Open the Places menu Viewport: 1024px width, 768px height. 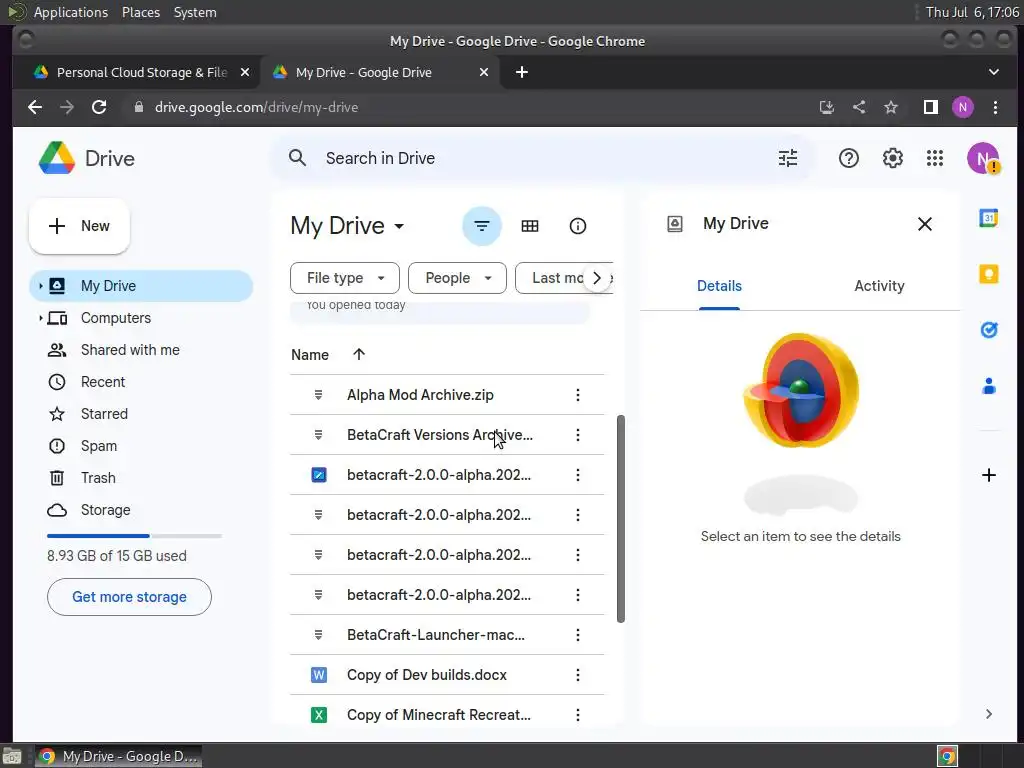click(140, 12)
